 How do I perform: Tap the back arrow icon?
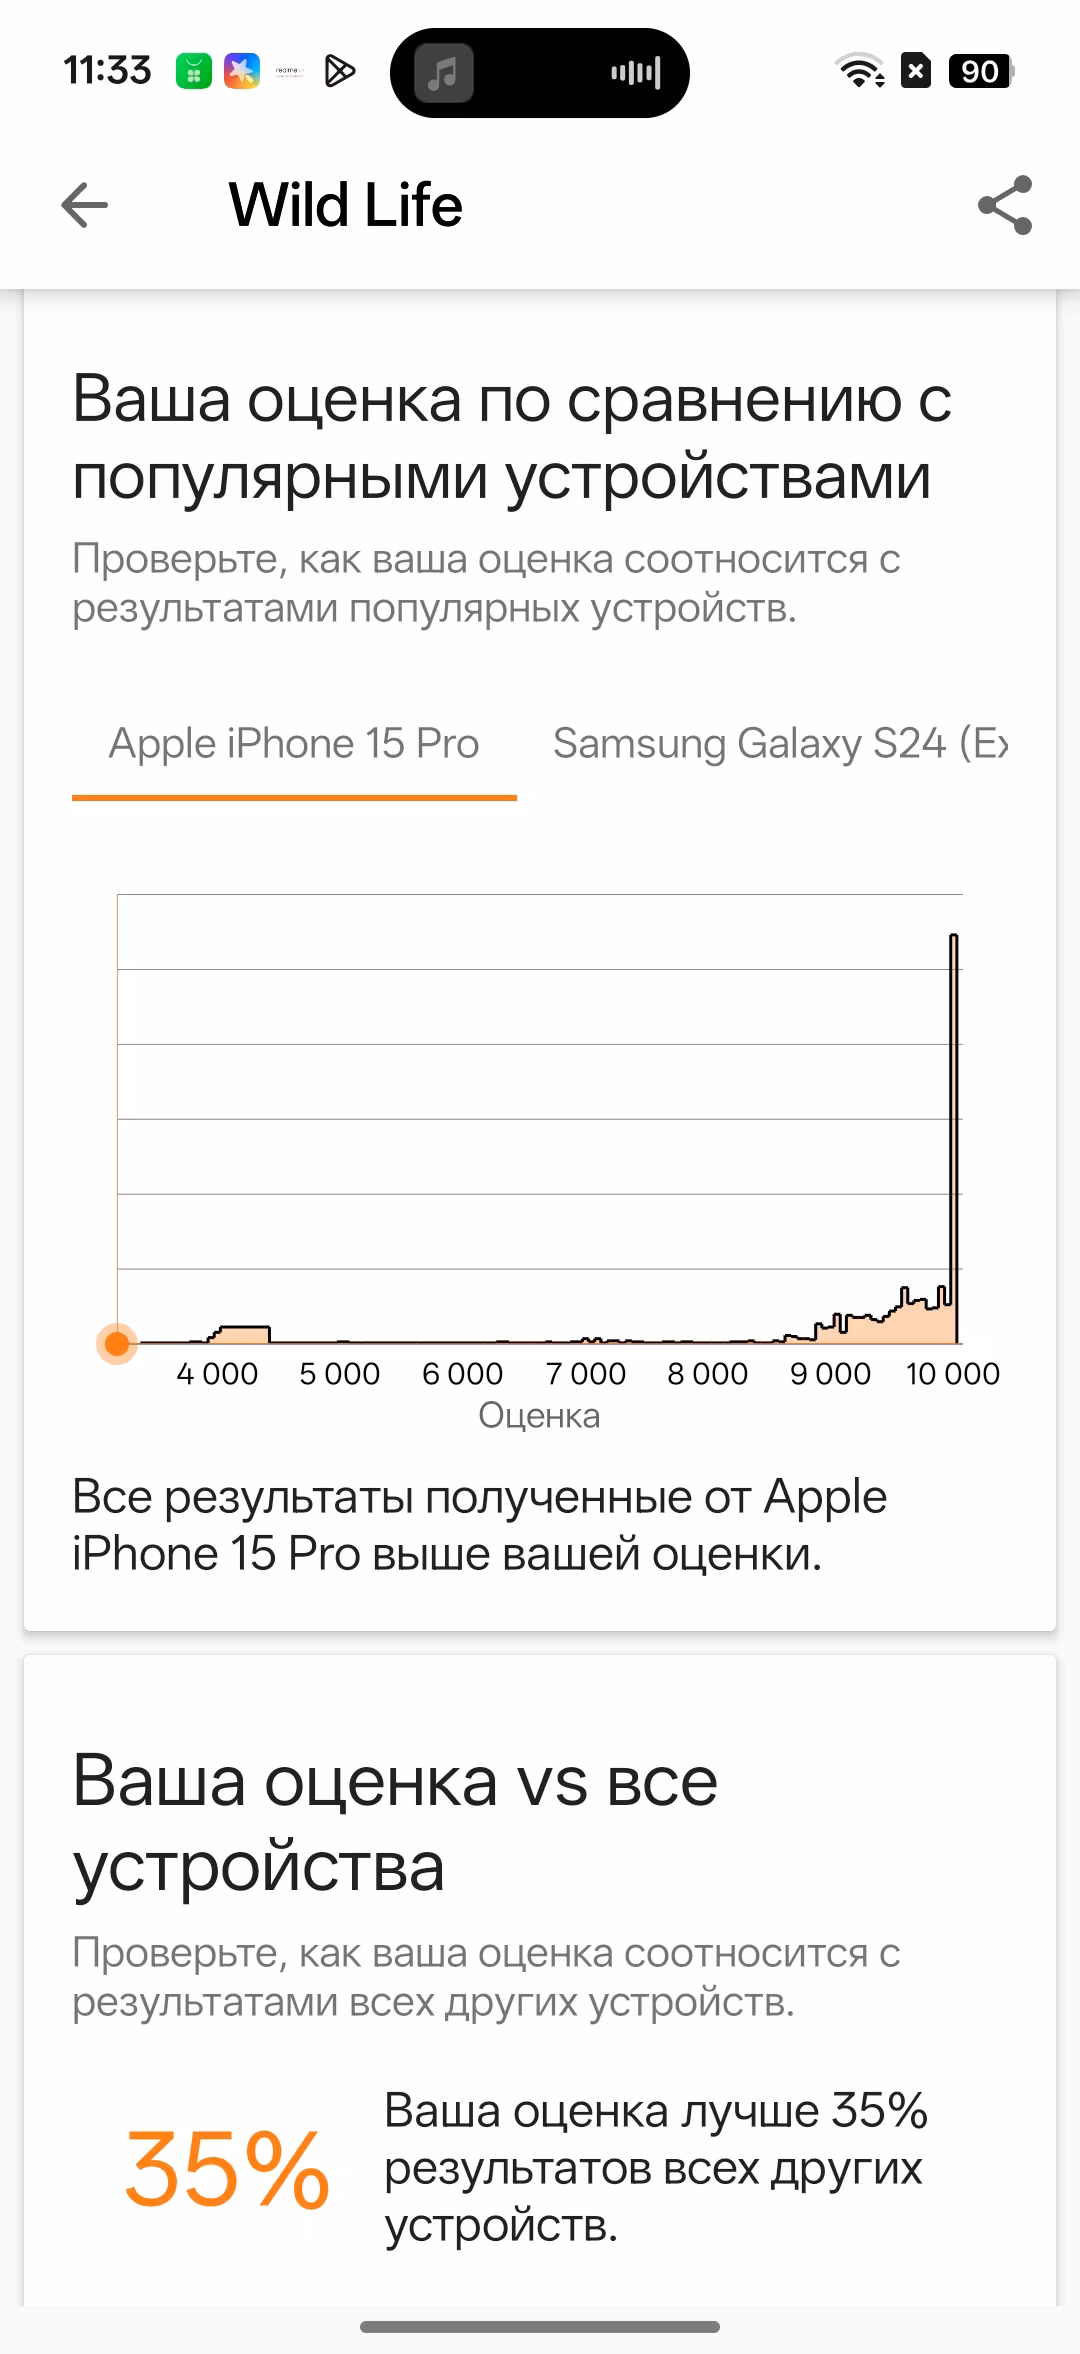[84, 206]
